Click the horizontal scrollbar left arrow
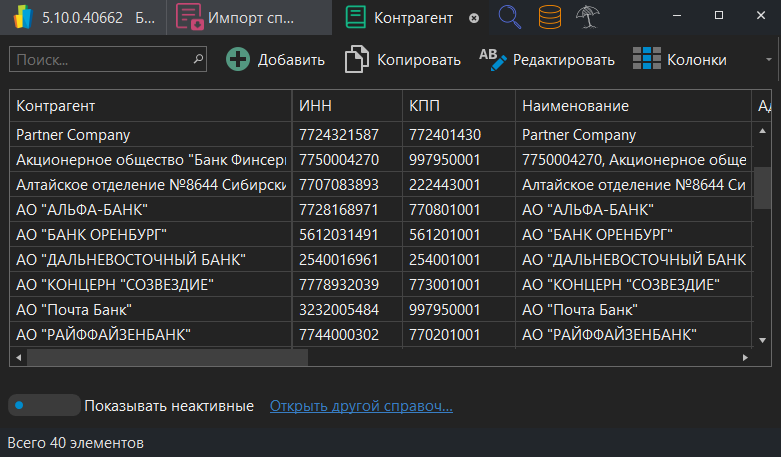The width and height of the screenshot is (781, 457). [x=18, y=357]
